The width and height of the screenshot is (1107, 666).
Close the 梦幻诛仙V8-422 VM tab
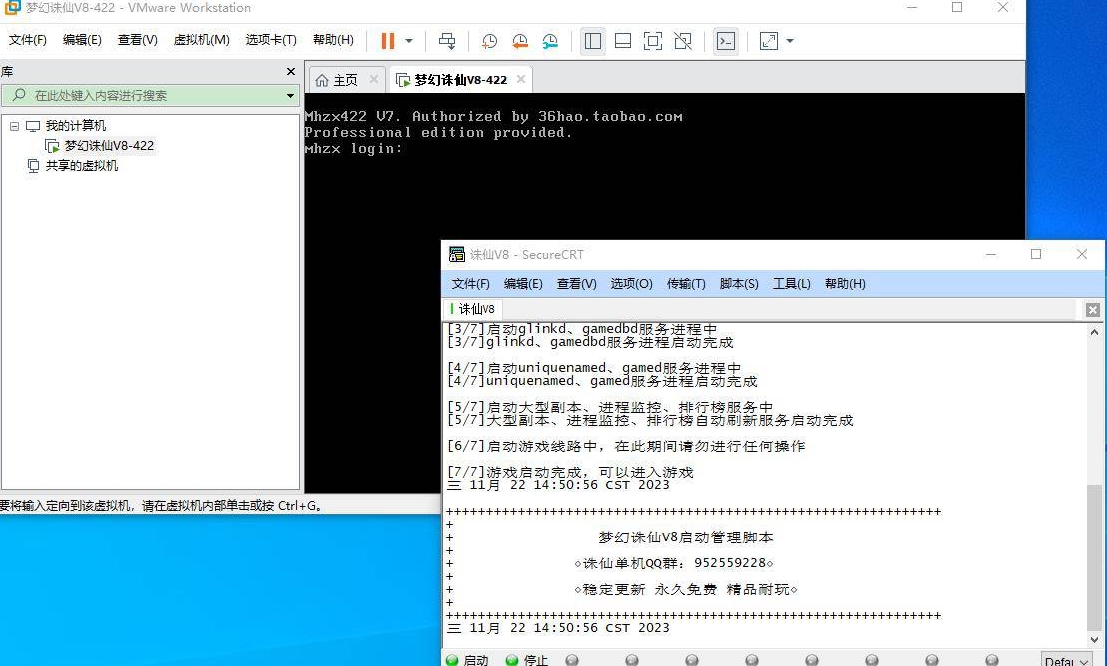tap(521, 79)
